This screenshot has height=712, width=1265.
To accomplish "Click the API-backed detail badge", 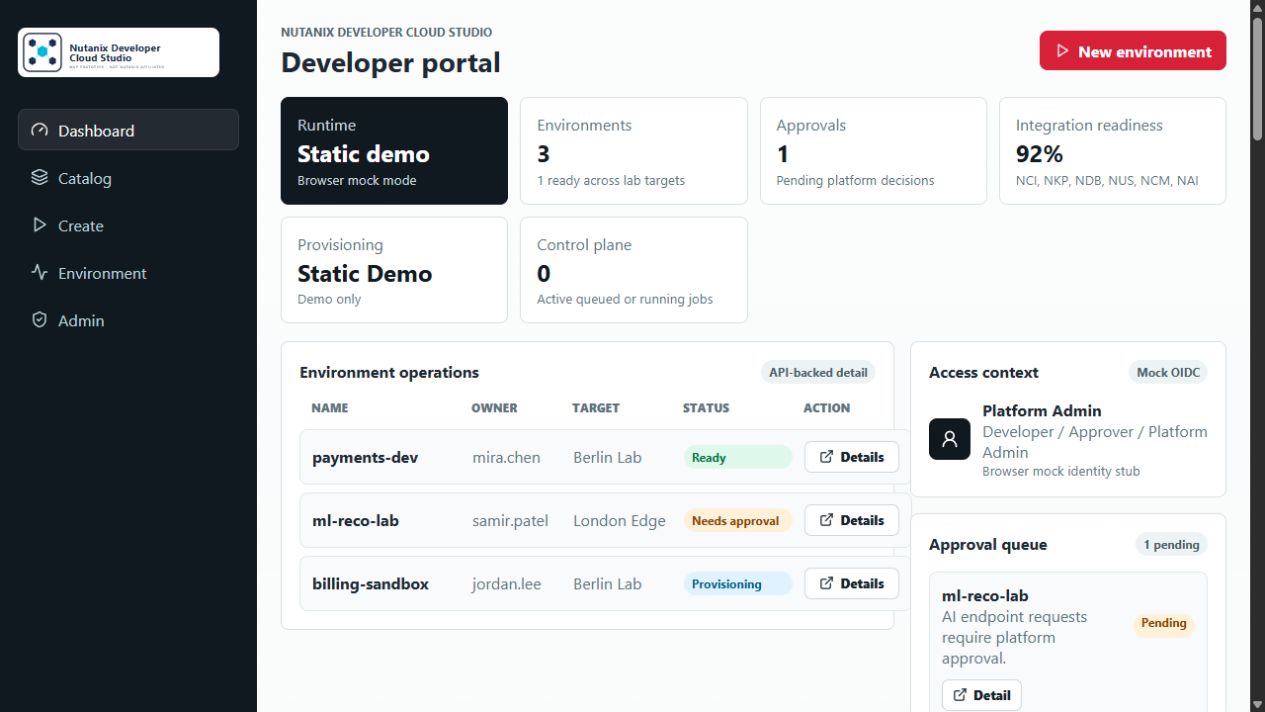I will [817, 372].
